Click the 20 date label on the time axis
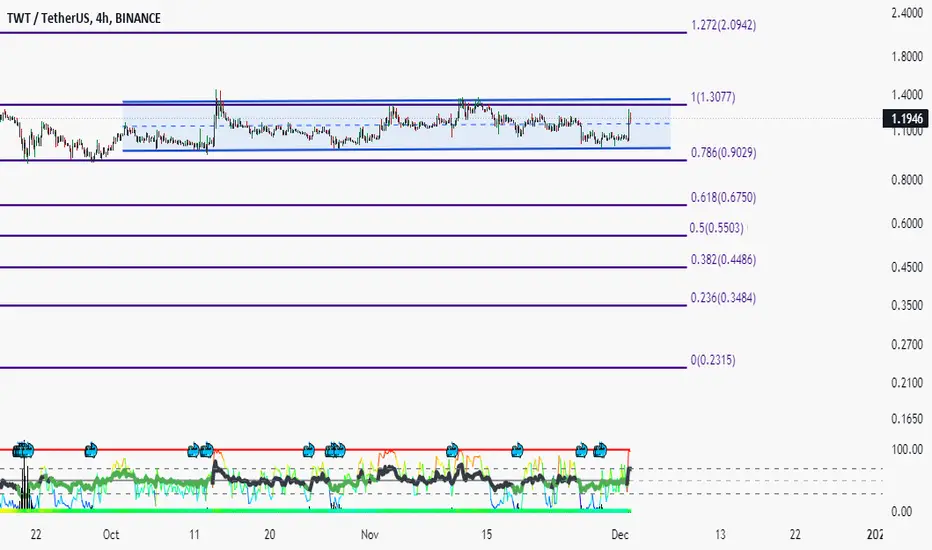 [270, 535]
